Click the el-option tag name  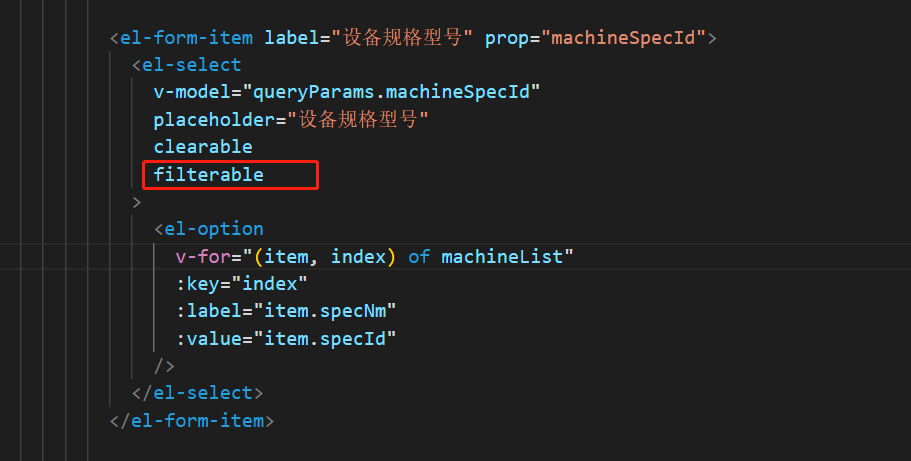pyautogui.click(x=213, y=229)
